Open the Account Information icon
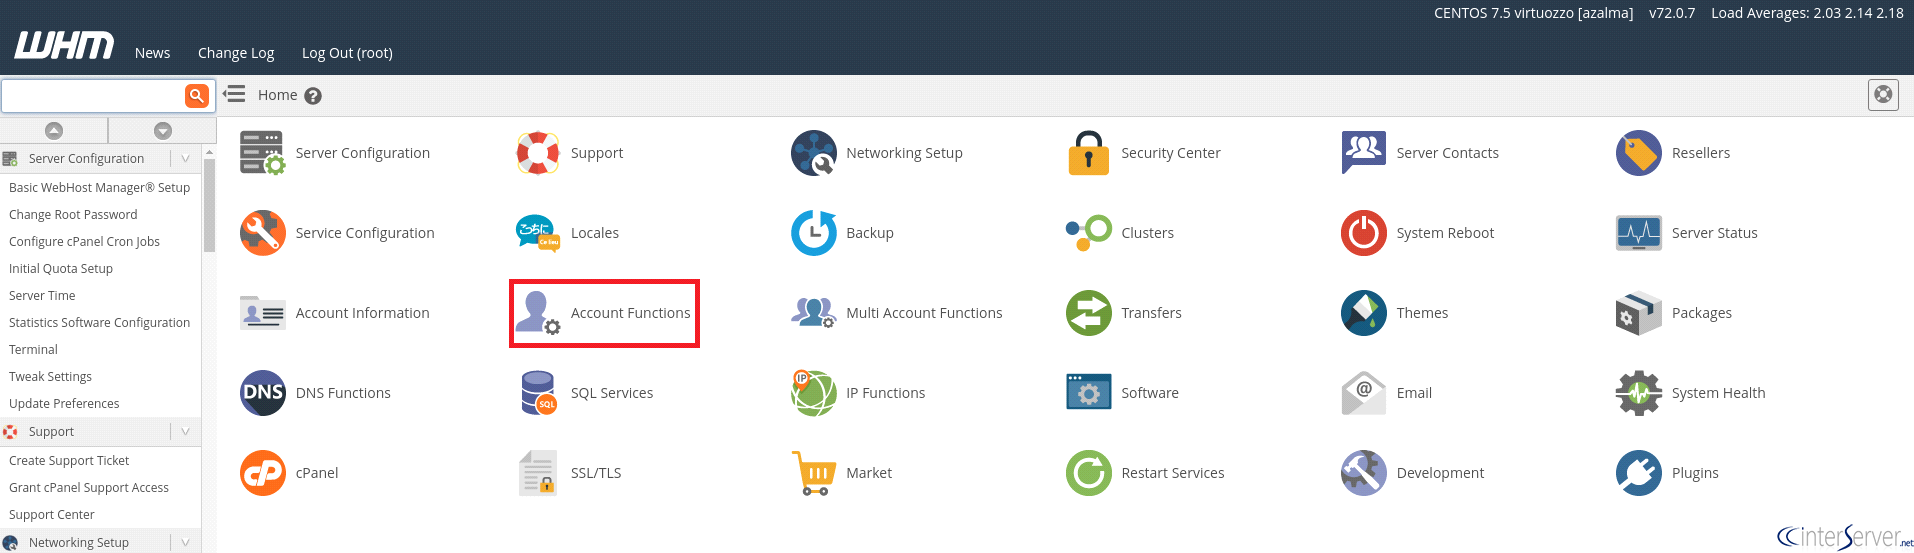Image resolution: width=1914 pixels, height=553 pixels. pyautogui.click(x=262, y=313)
